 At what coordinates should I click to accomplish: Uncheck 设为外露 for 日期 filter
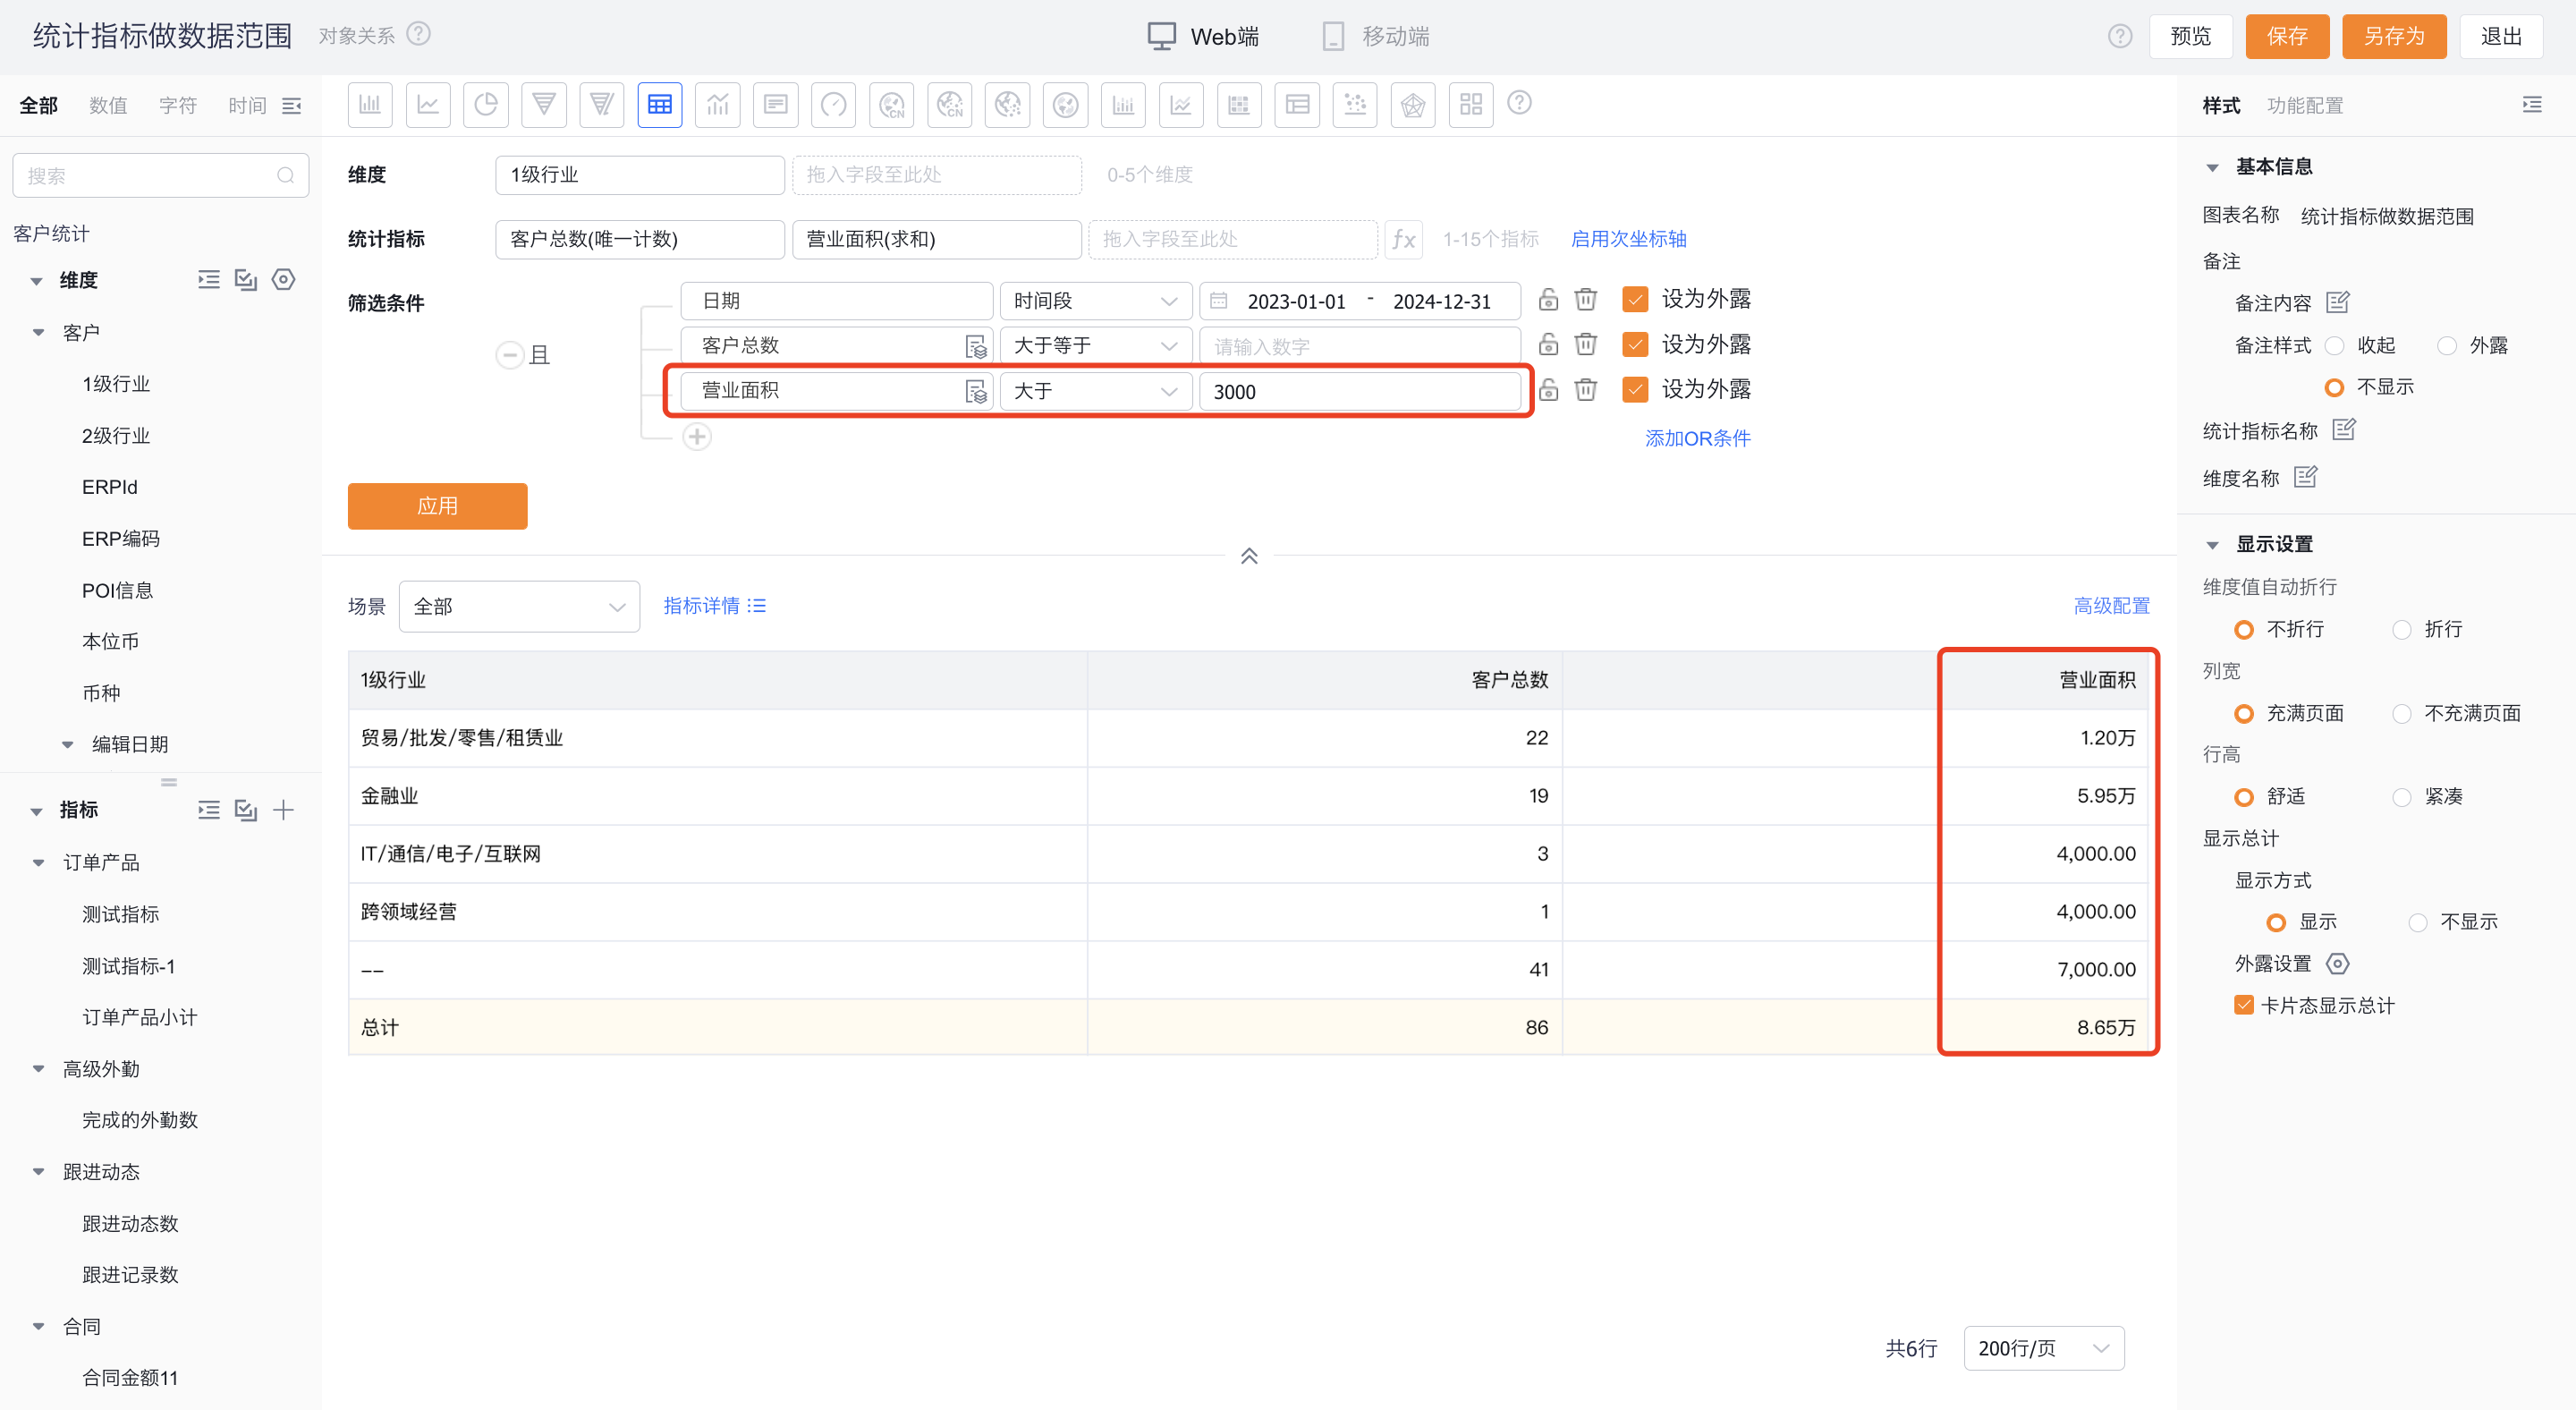pos(1636,299)
